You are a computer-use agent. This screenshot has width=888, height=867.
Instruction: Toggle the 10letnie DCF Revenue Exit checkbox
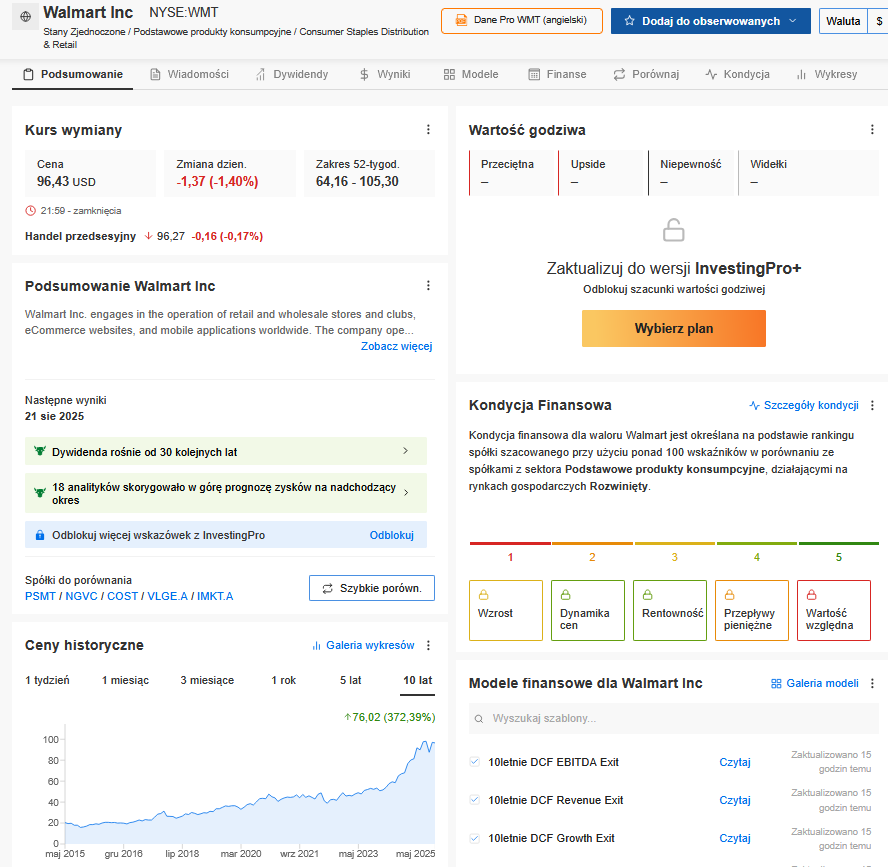tap(475, 800)
